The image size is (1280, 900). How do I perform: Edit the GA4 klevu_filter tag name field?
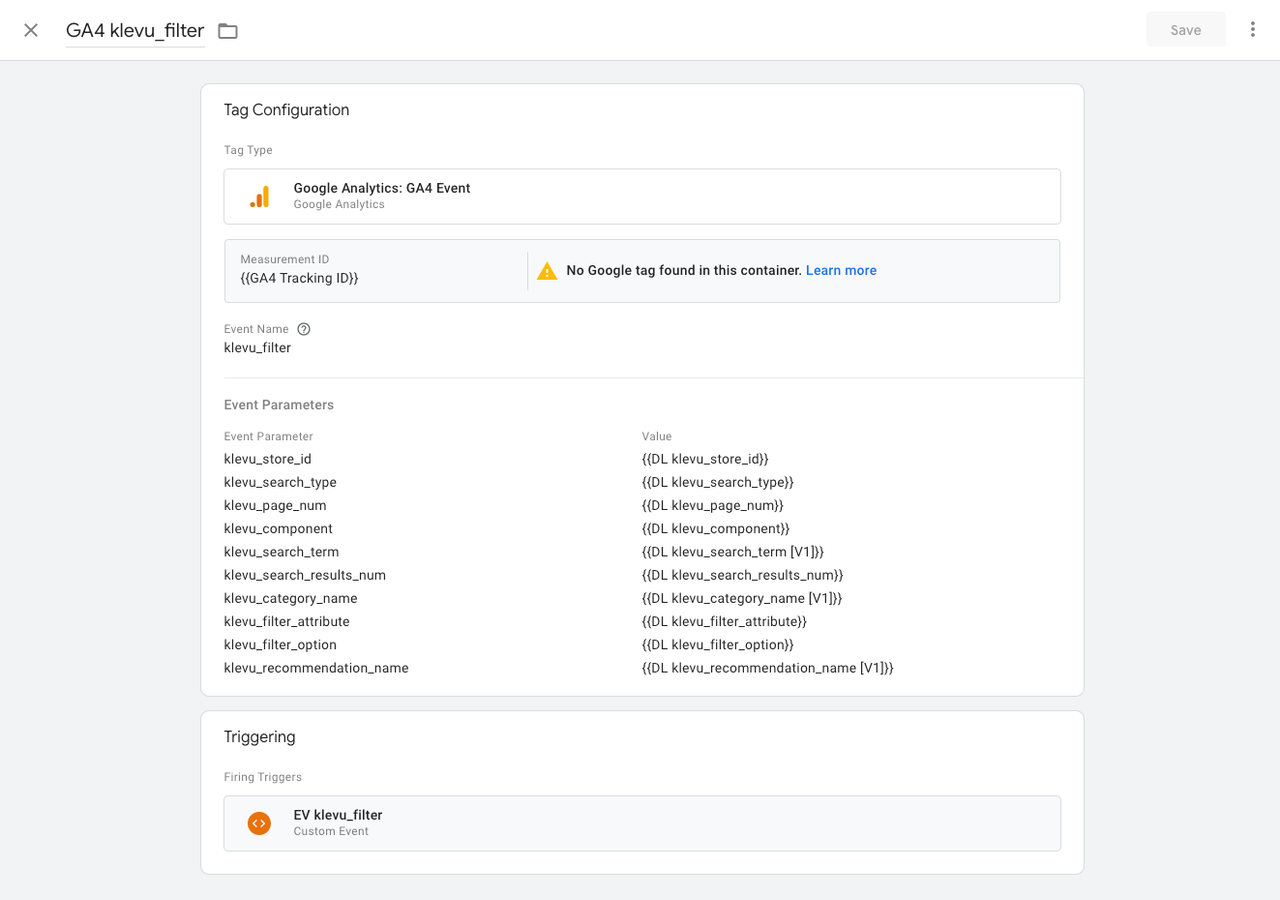[135, 31]
